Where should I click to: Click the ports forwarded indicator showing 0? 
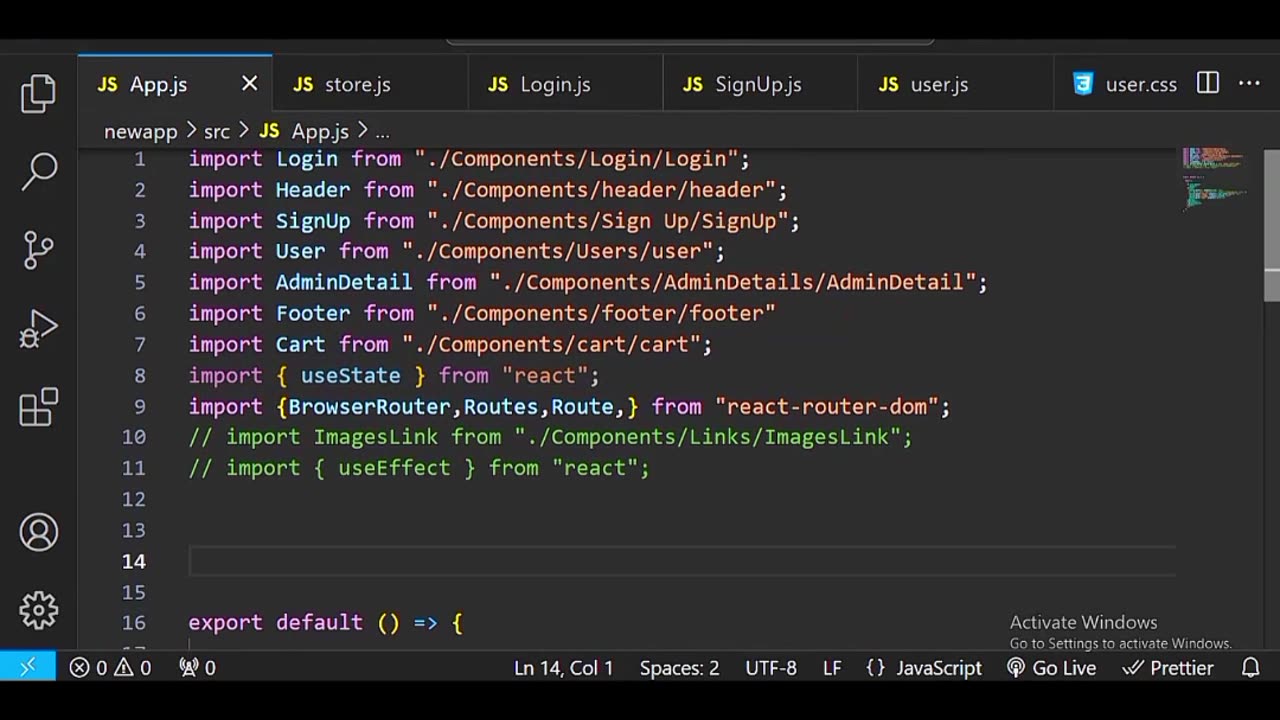197,667
